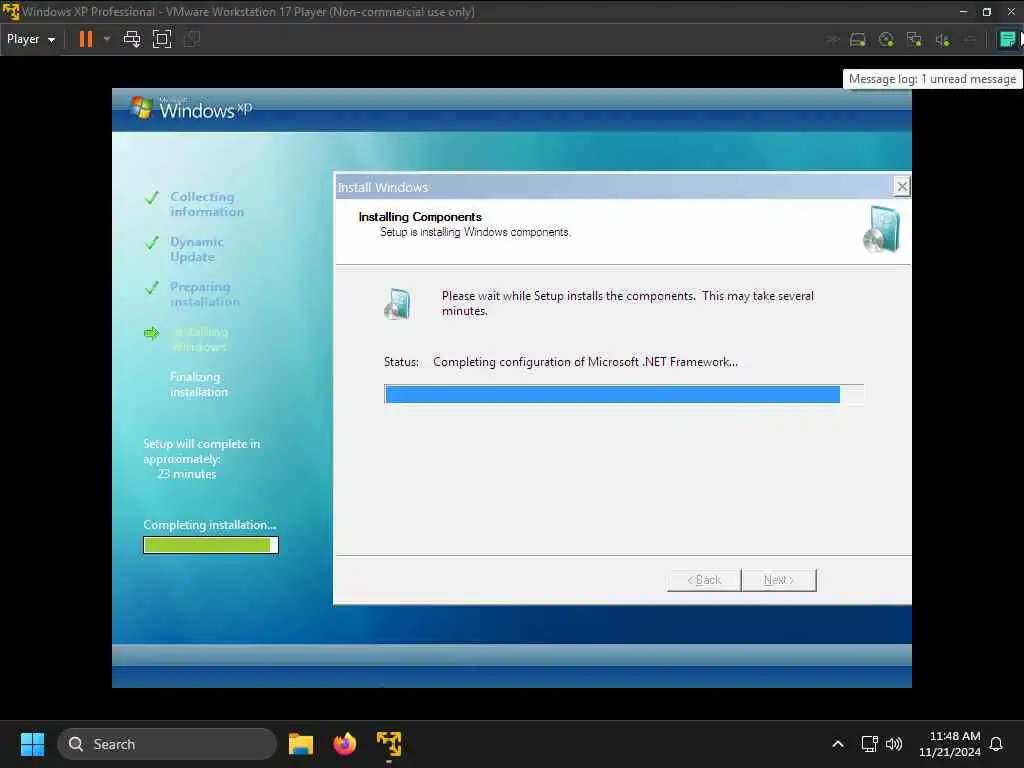Click the VMware Player title bar icon
This screenshot has width=1024, height=768.
pyautogui.click(x=10, y=11)
